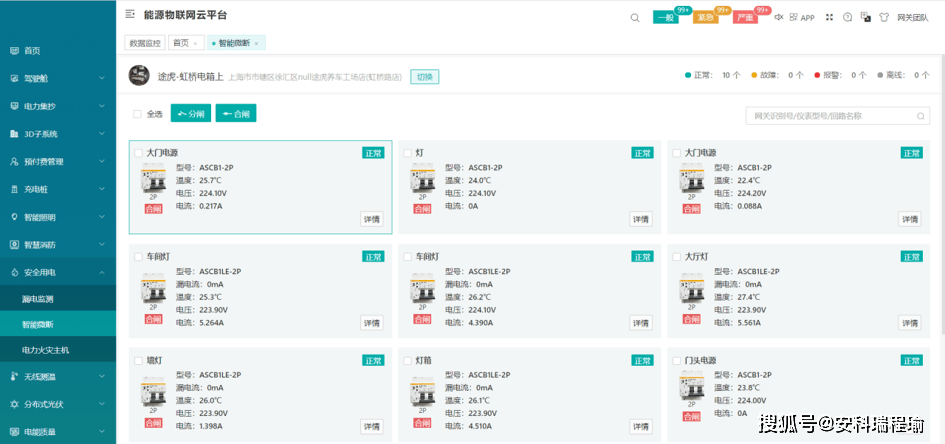Expand the 驾驶舱 menu chevron

click(101, 78)
